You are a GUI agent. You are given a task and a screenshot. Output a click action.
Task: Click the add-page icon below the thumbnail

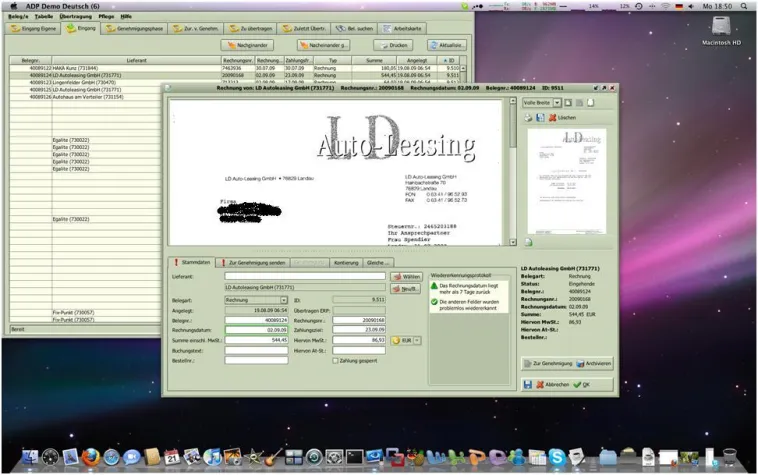tap(528, 242)
